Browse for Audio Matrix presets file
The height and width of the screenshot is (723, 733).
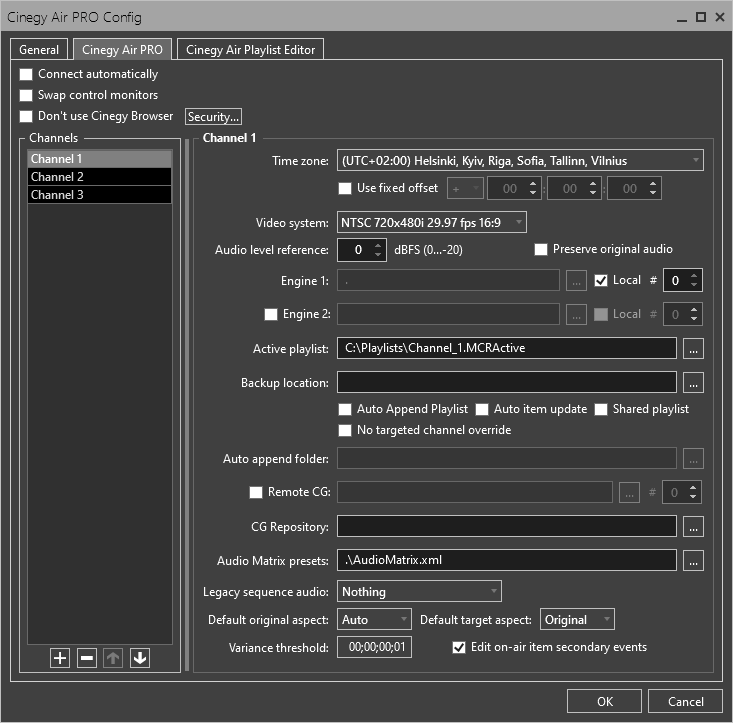693,561
